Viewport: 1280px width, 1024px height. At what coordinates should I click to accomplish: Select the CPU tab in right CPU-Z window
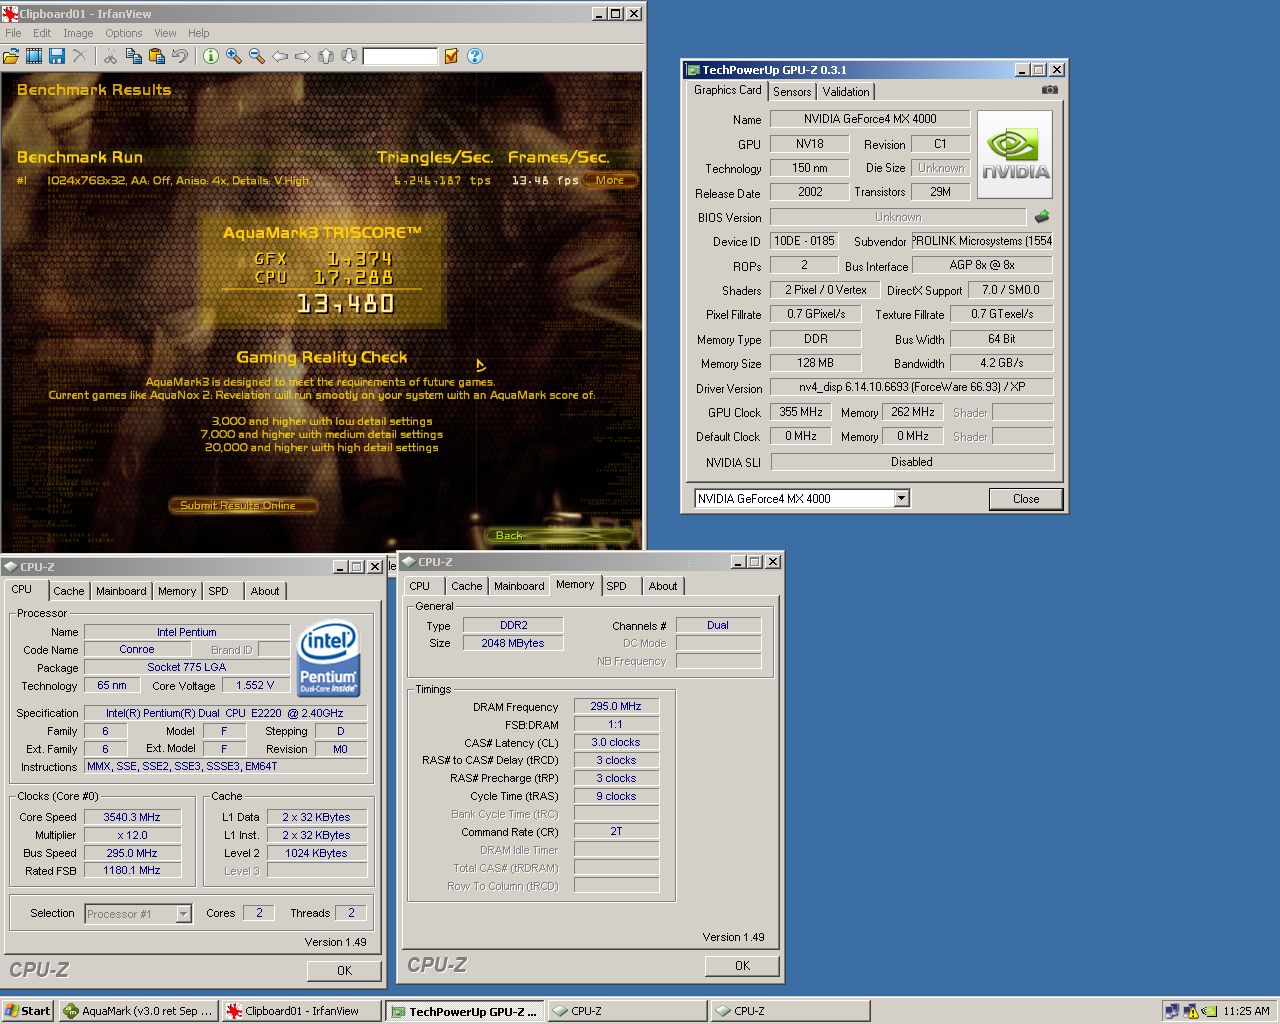tap(420, 586)
